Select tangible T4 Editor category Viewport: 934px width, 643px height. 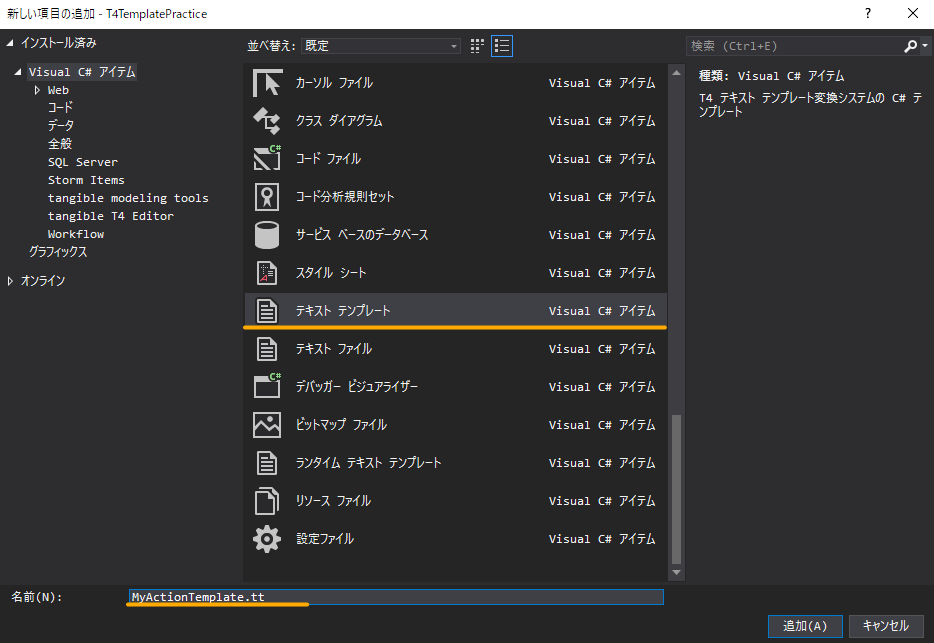[x=111, y=216]
